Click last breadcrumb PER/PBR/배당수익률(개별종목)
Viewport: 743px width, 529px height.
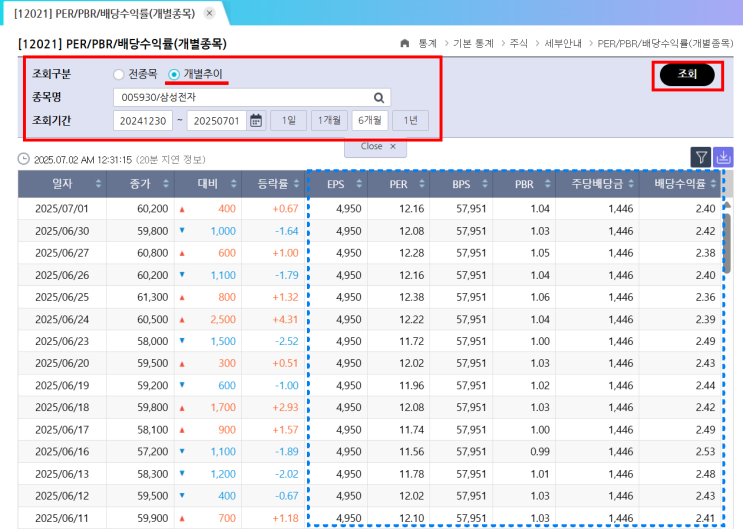(665, 44)
